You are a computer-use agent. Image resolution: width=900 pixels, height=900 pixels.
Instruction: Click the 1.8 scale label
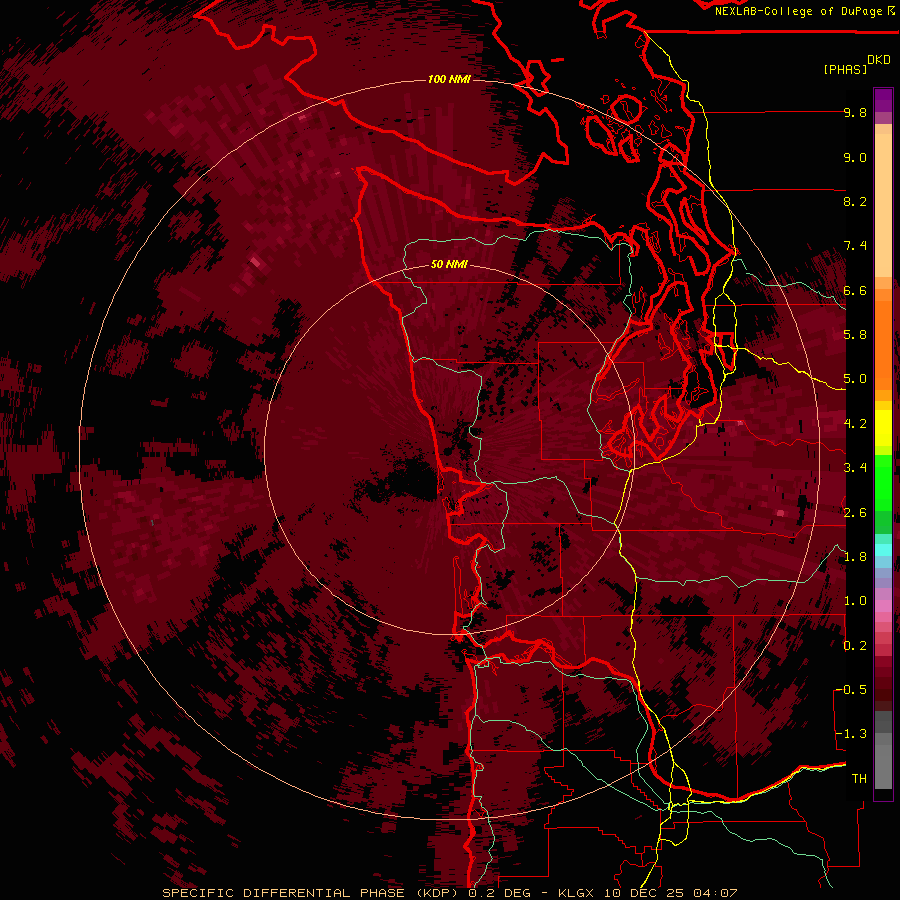point(855,557)
